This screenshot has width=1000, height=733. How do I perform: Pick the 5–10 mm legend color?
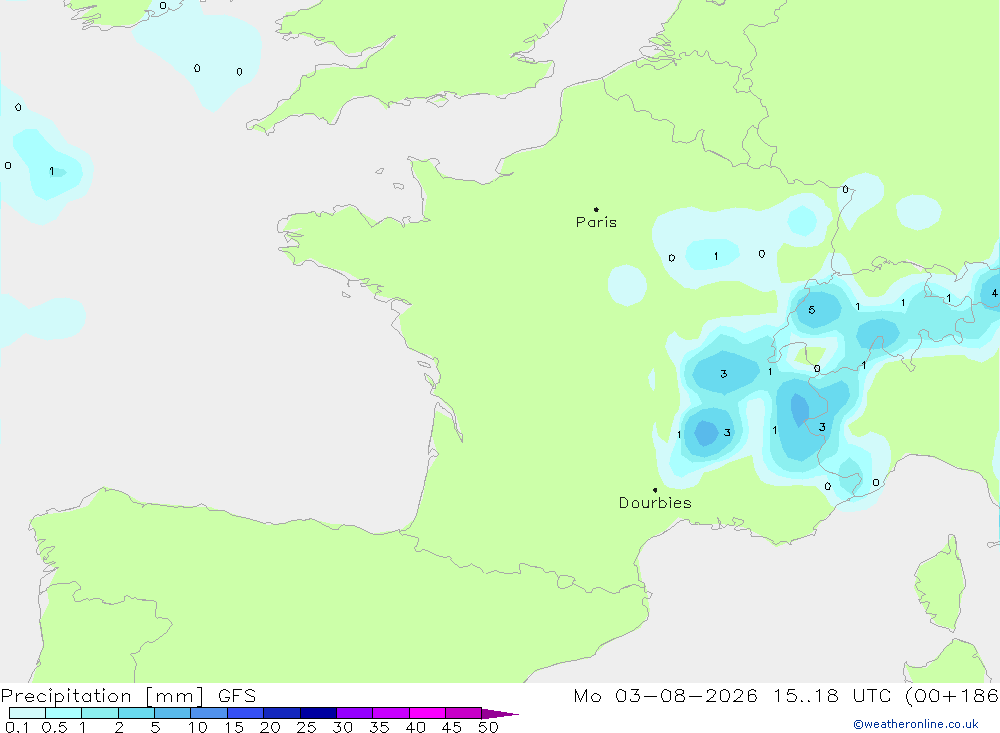point(173,713)
